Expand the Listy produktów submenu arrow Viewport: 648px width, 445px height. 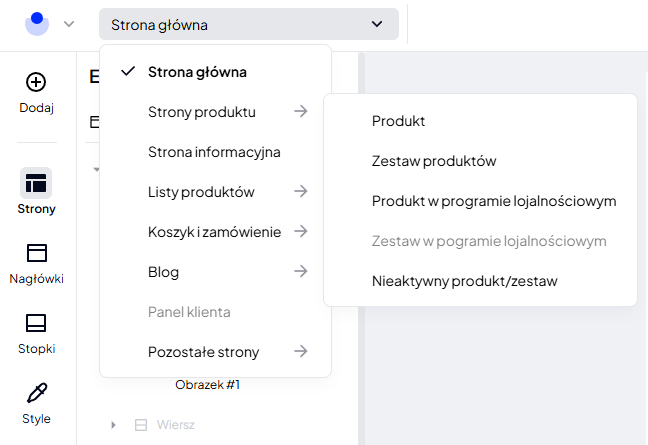pos(300,192)
